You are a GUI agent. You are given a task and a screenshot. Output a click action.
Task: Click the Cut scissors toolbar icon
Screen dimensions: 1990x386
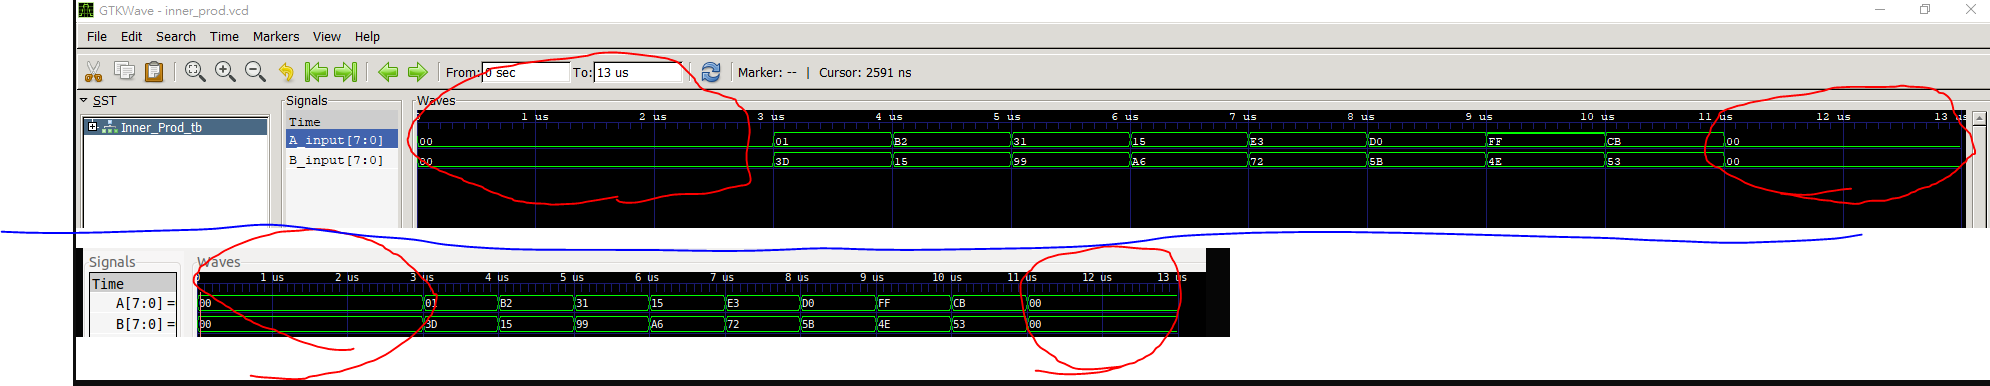click(93, 71)
